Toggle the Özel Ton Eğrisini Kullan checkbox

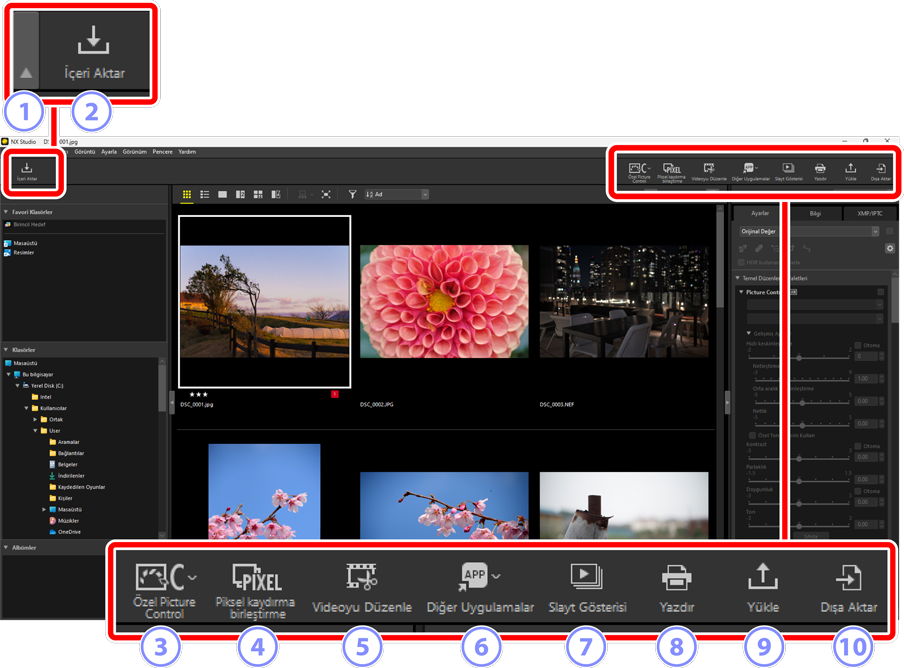pos(752,436)
